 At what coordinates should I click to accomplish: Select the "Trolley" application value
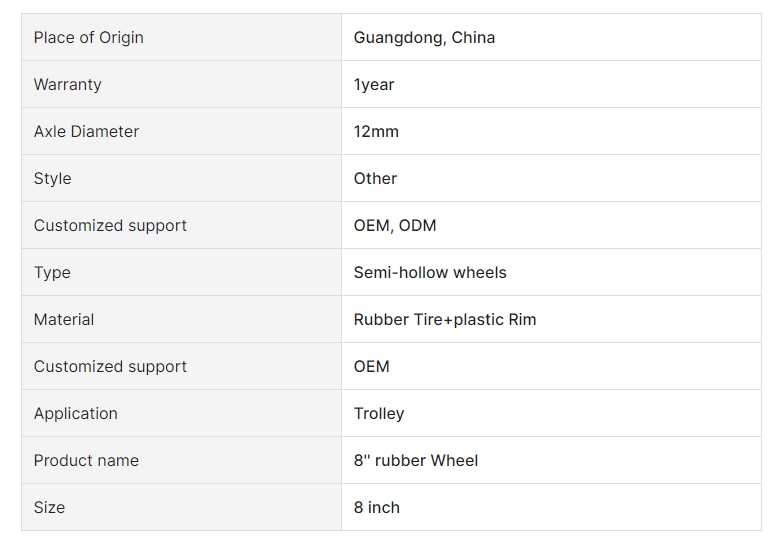coord(379,414)
